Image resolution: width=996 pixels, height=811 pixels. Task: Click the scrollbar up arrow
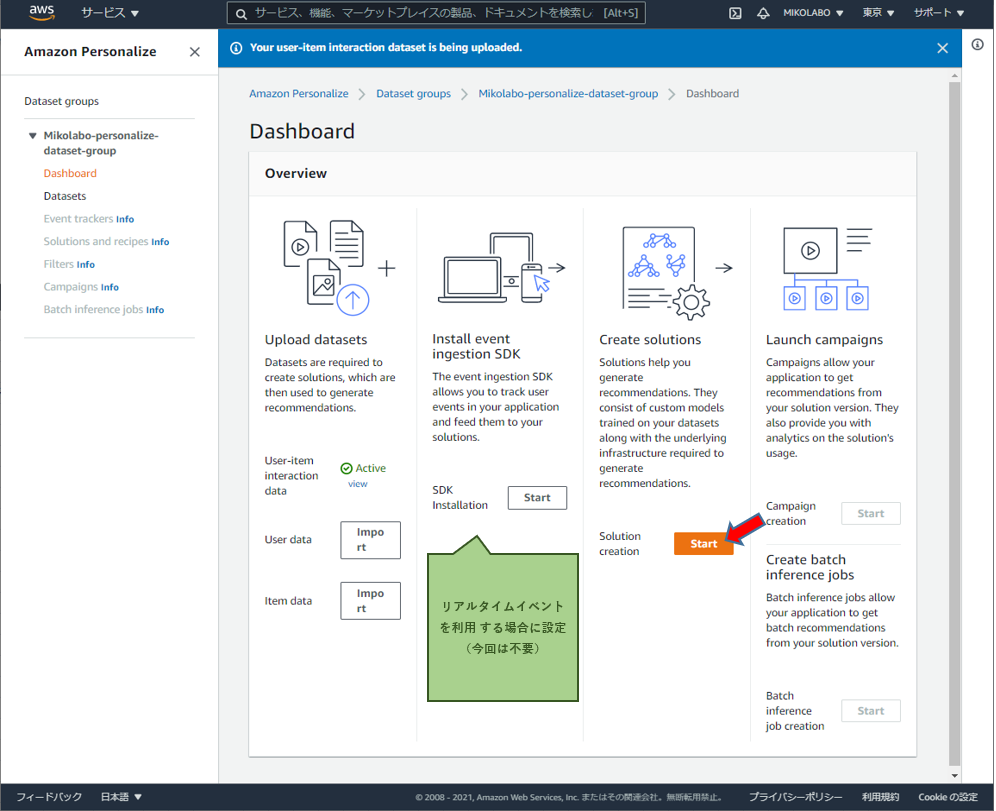(x=955, y=76)
